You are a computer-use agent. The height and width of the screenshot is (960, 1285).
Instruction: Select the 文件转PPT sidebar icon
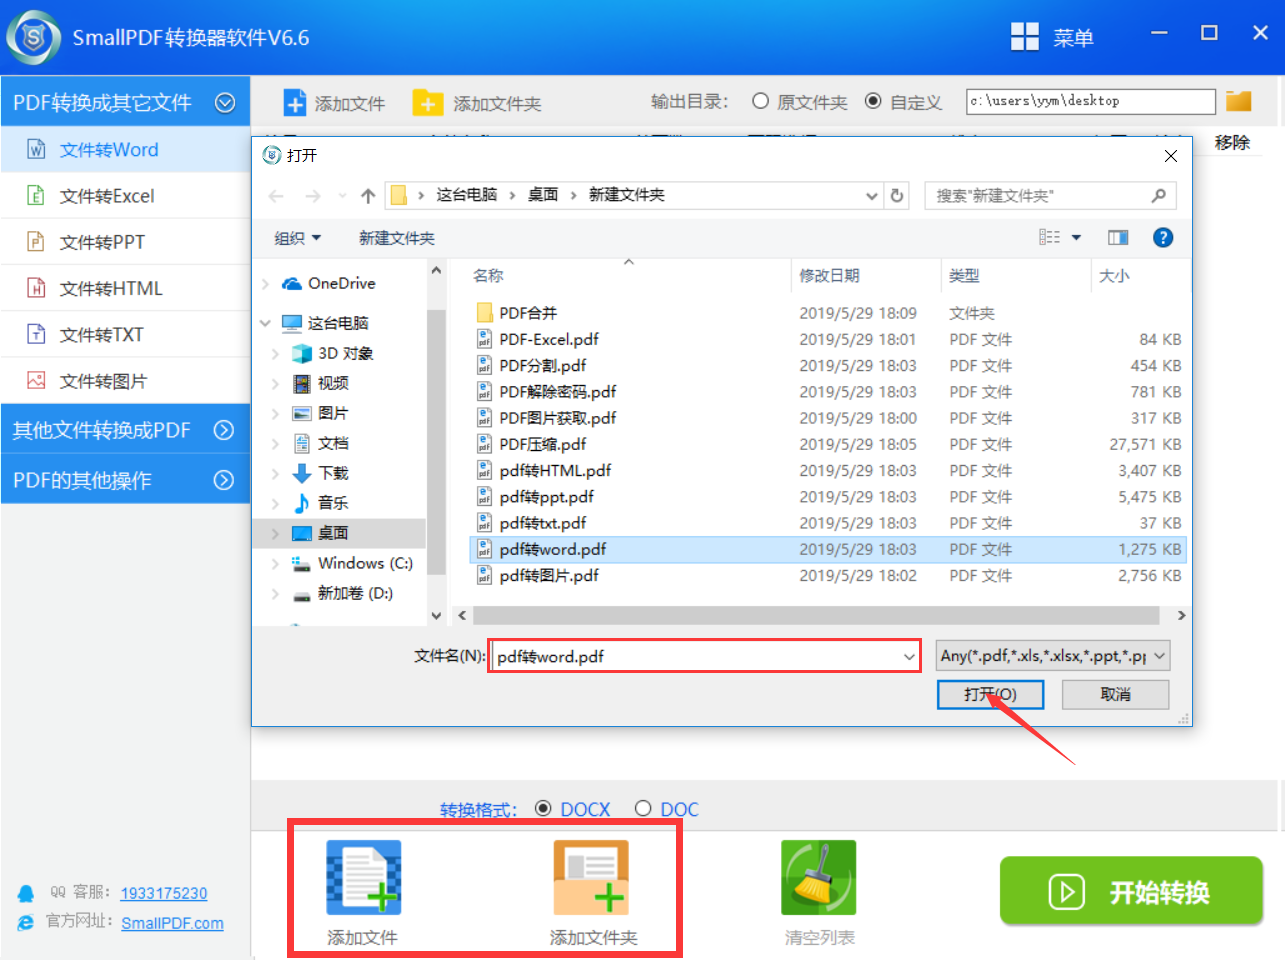click(36, 242)
